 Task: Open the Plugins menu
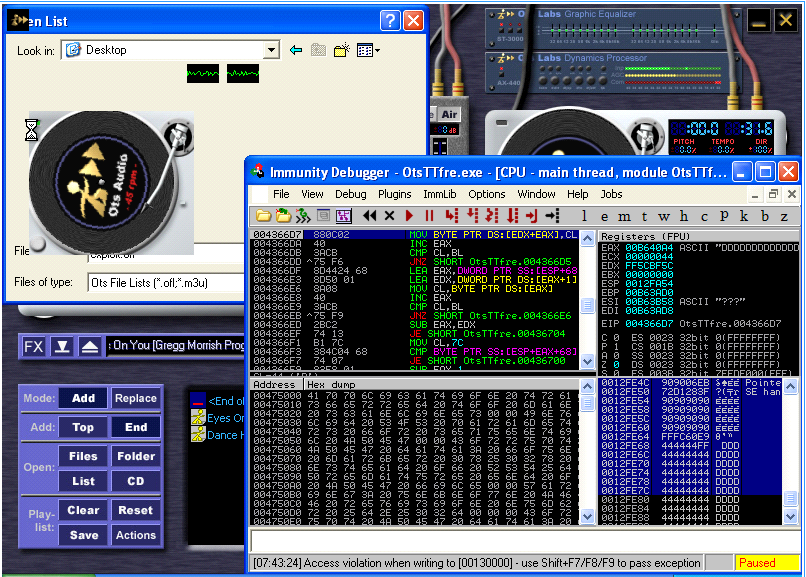coord(395,194)
